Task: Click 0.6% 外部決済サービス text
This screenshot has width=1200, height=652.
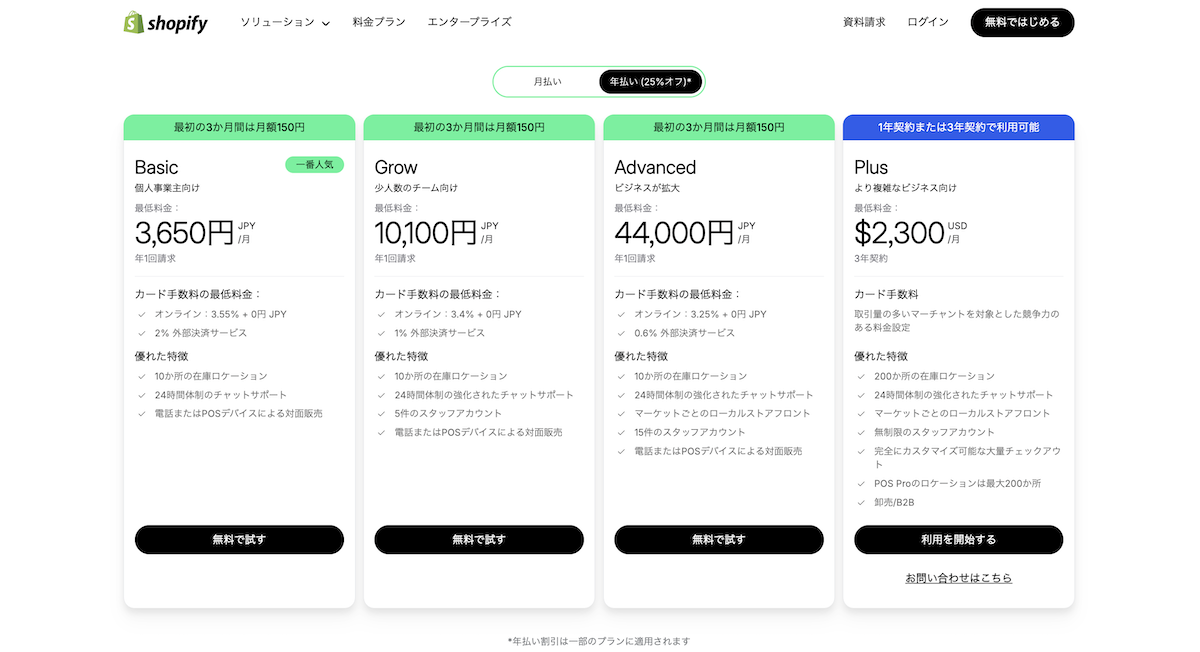Action: (x=685, y=333)
